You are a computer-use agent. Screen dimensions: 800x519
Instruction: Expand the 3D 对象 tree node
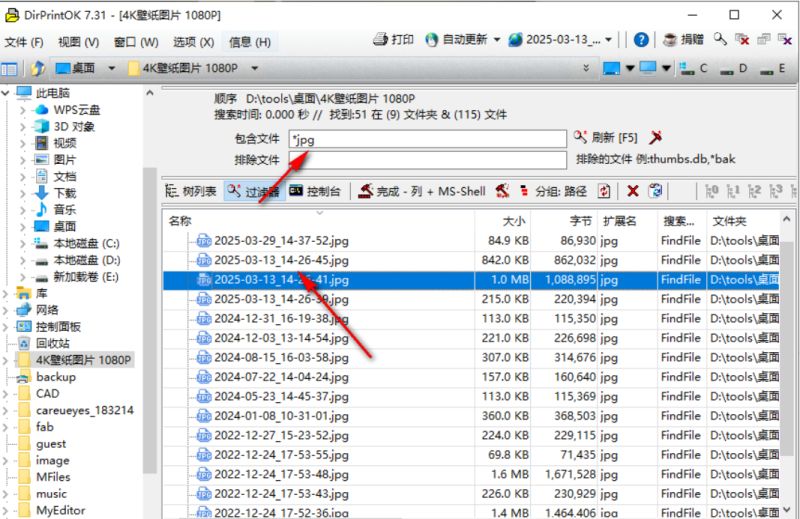22,127
